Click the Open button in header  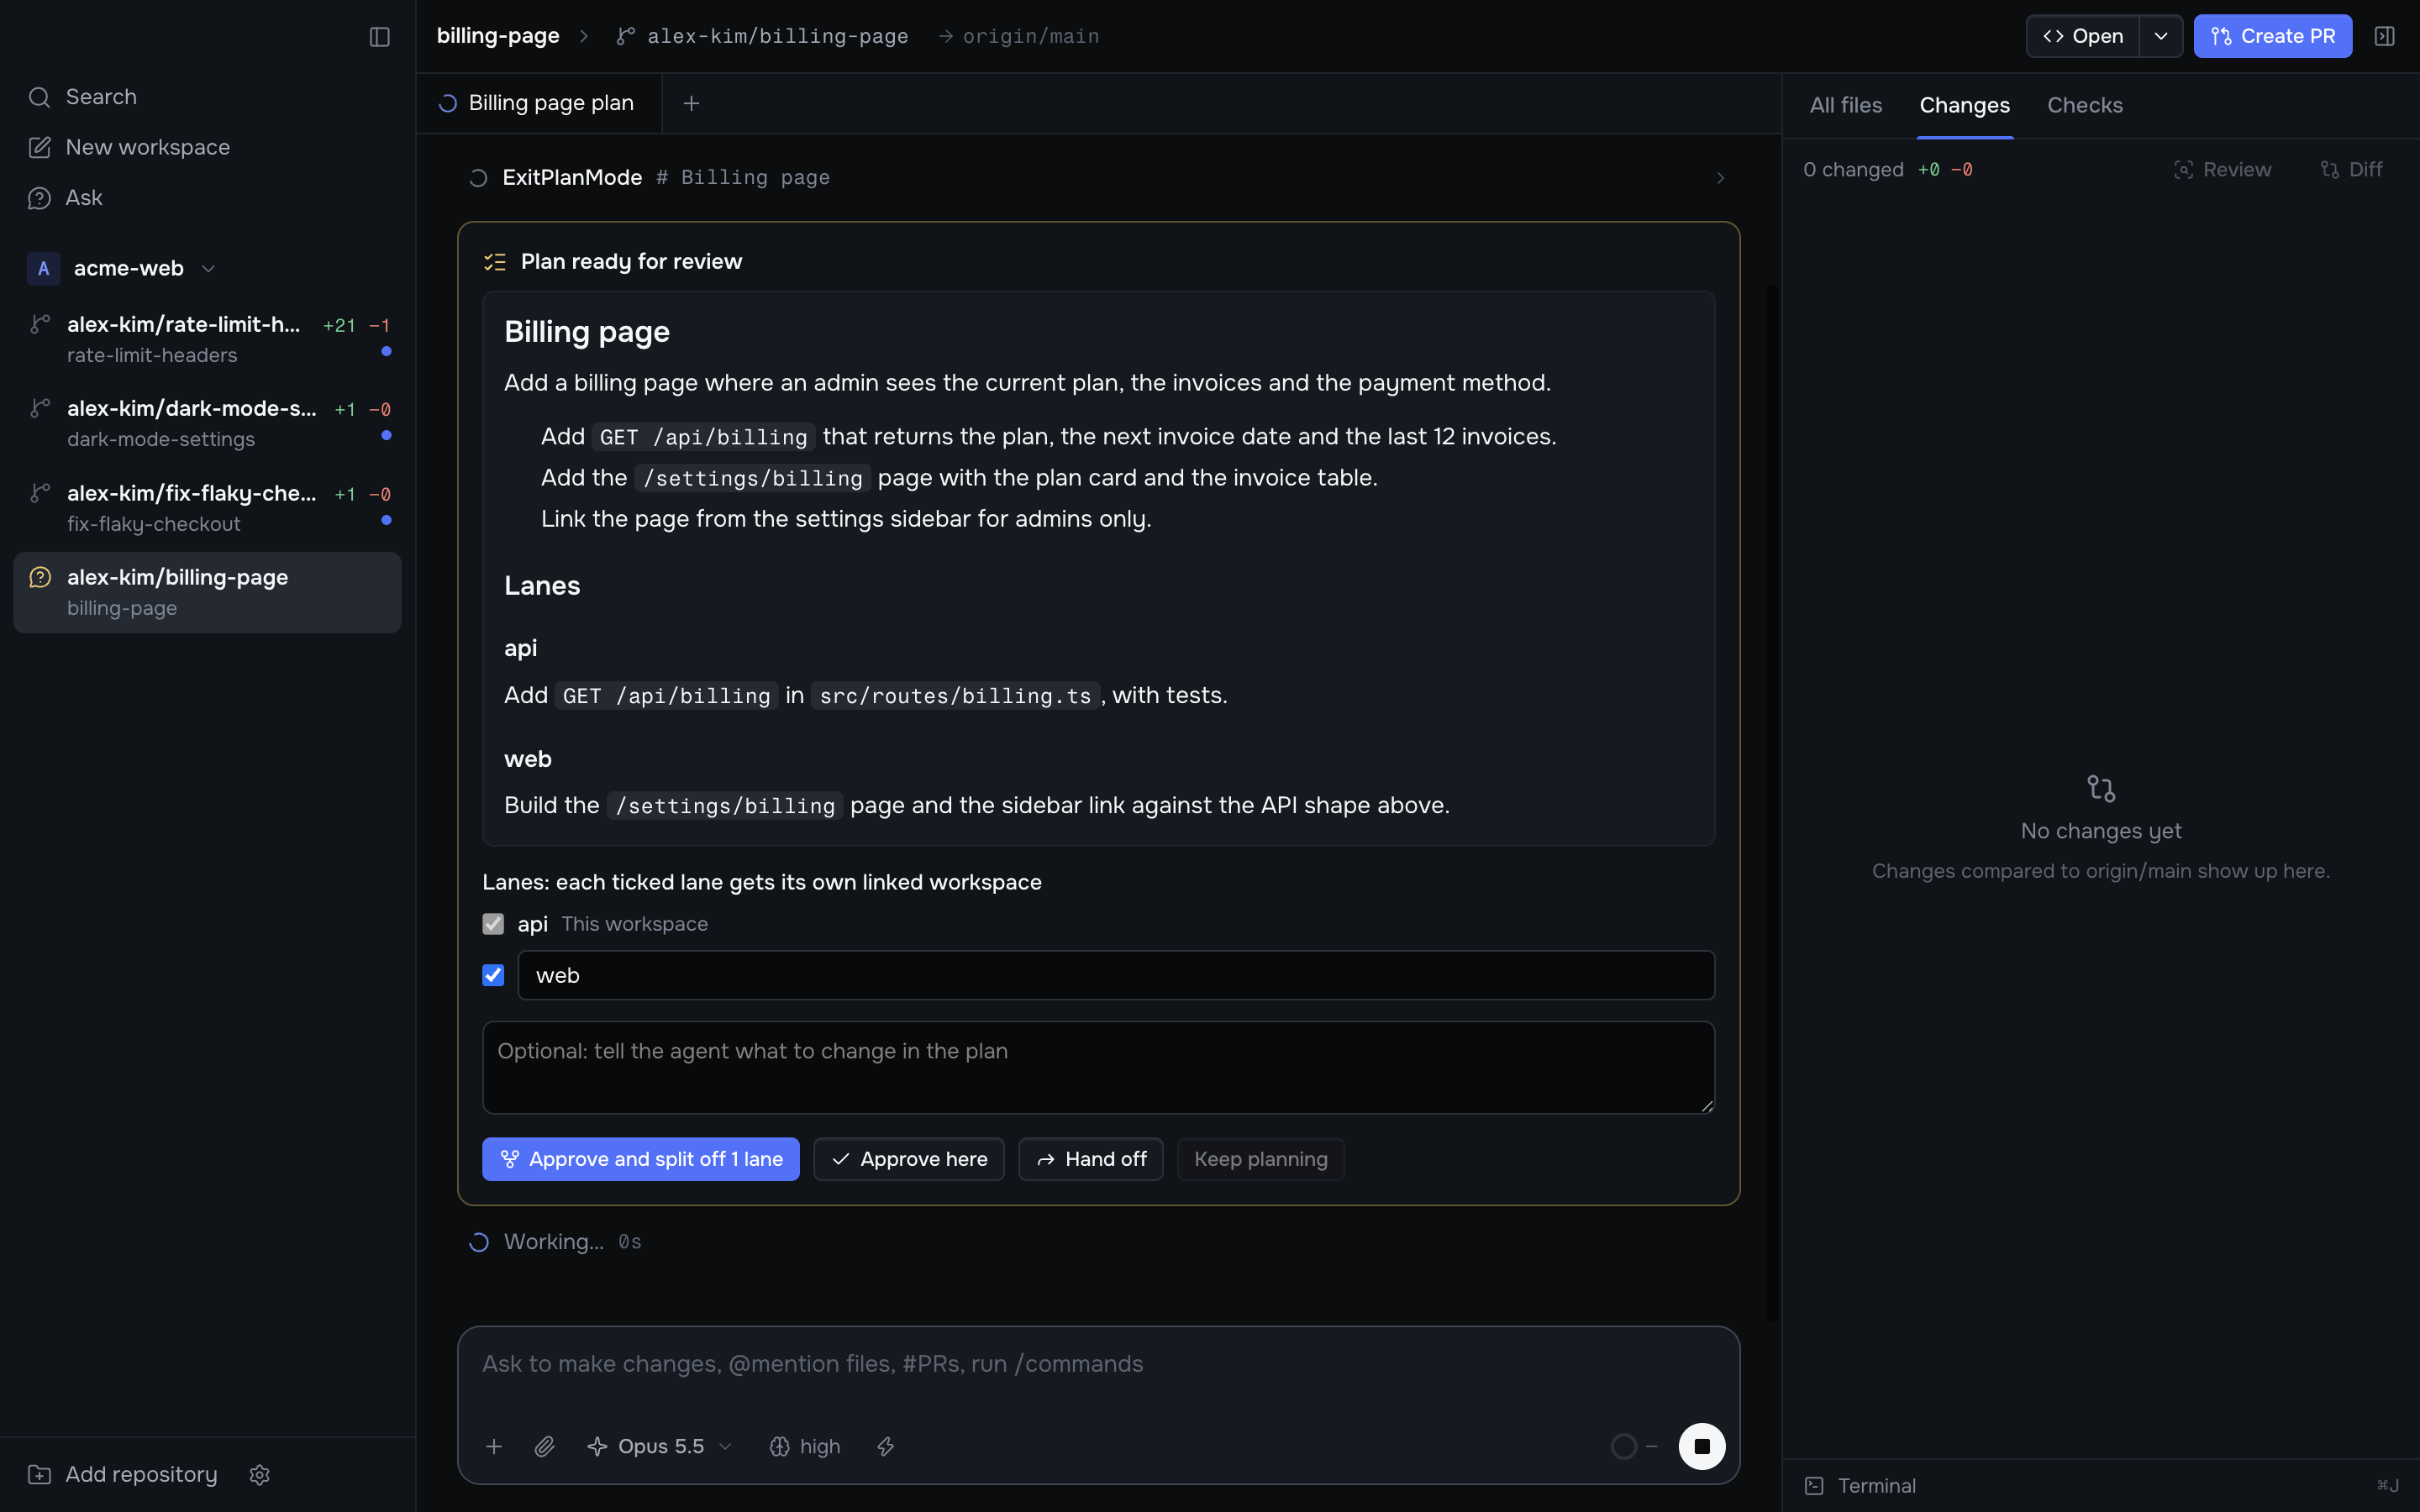2083,36
